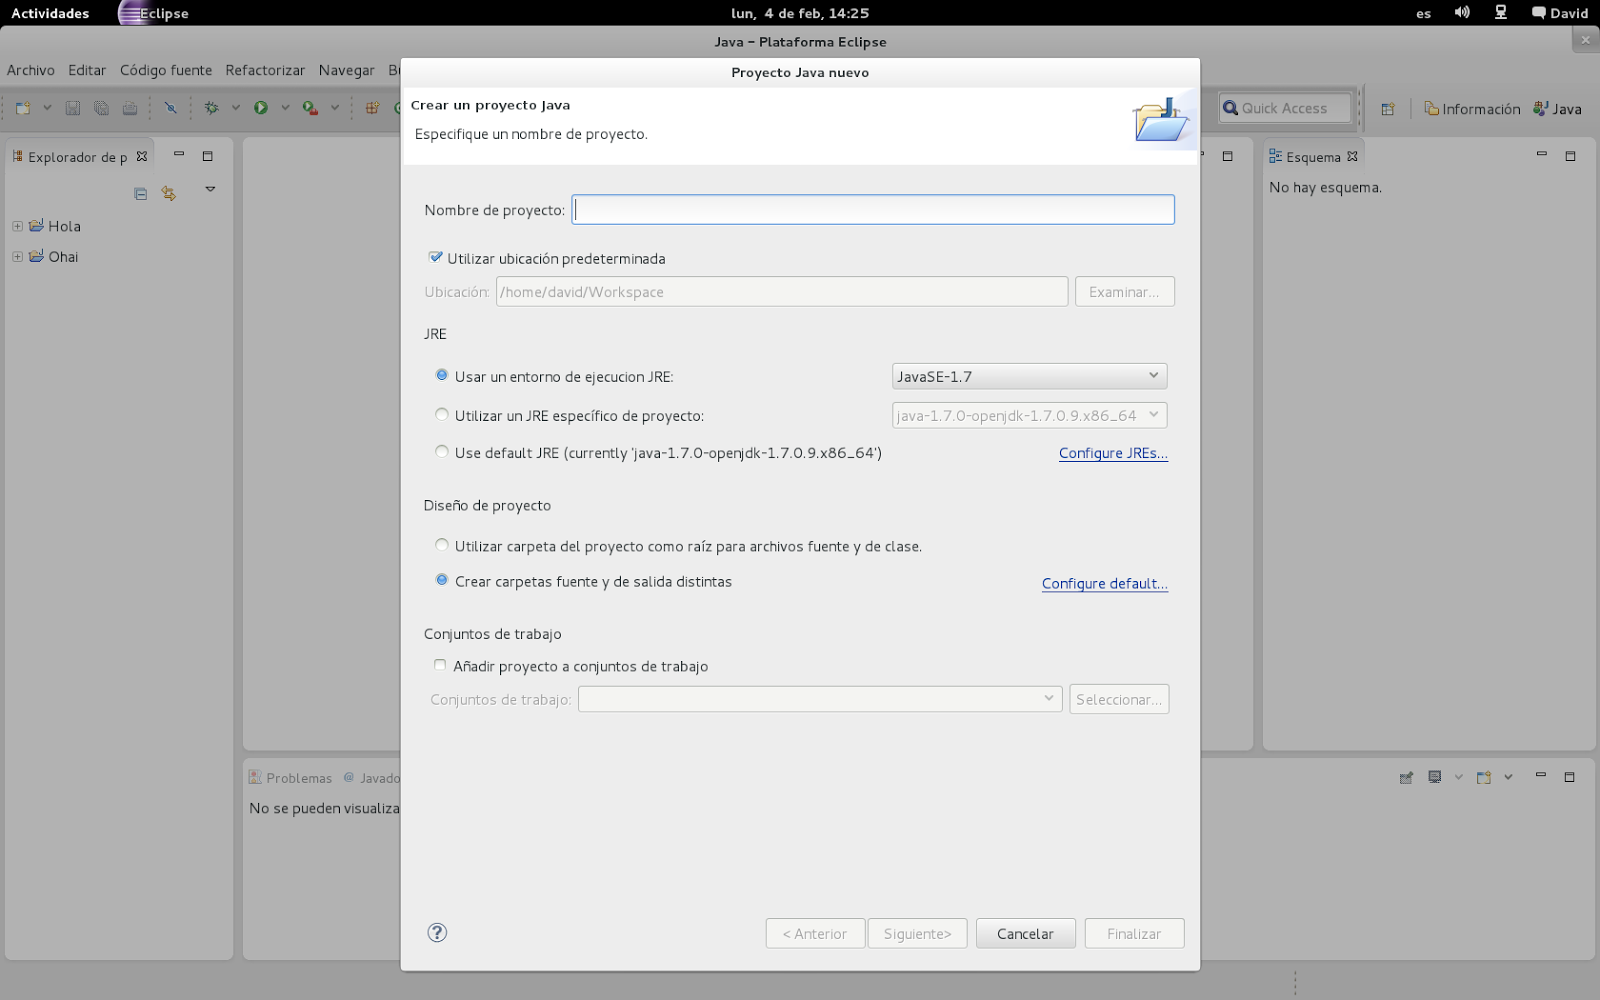Click inside the Nombre de proyecto field
The height and width of the screenshot is (1000, 1600).
(872, 209)
